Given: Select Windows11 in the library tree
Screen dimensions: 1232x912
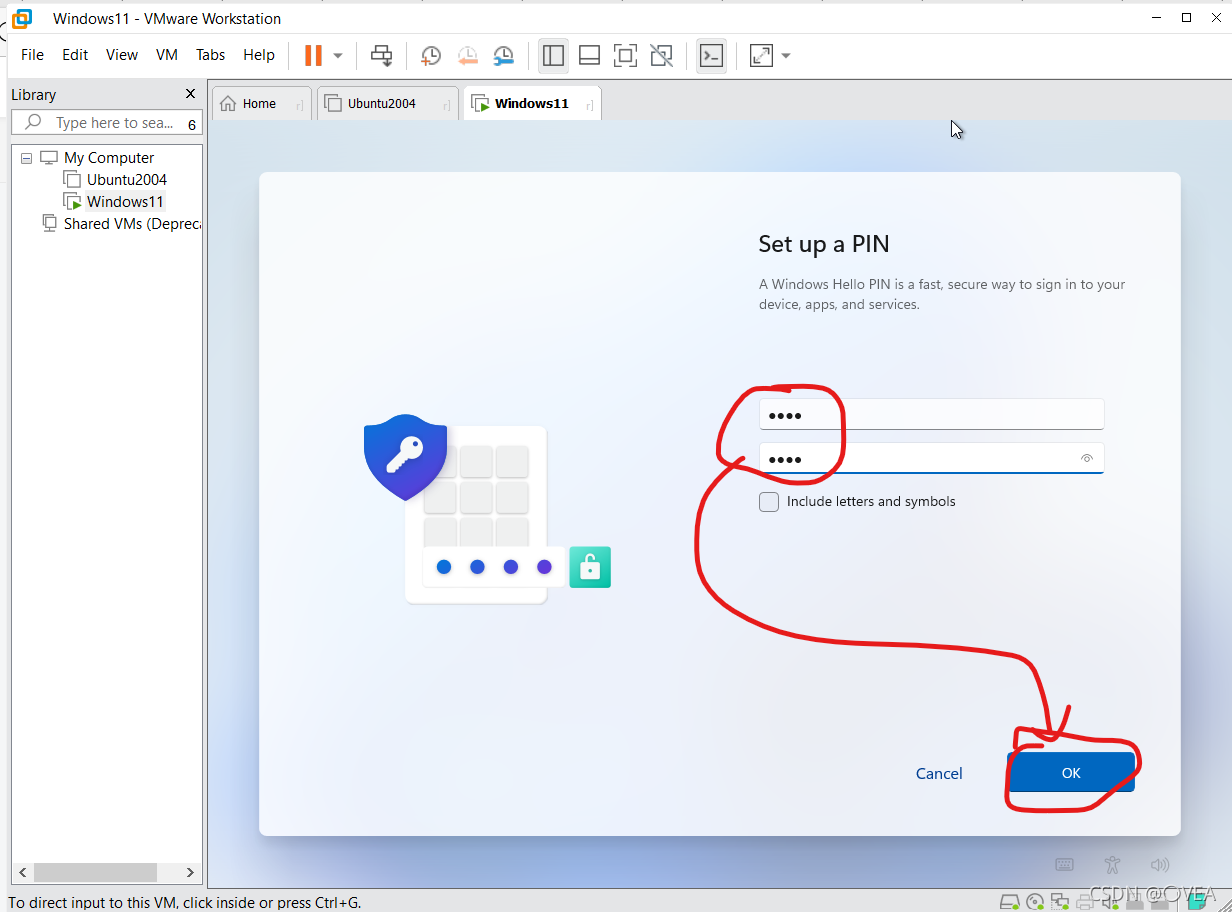Looking at the screenshot, I should click(125, 202).
